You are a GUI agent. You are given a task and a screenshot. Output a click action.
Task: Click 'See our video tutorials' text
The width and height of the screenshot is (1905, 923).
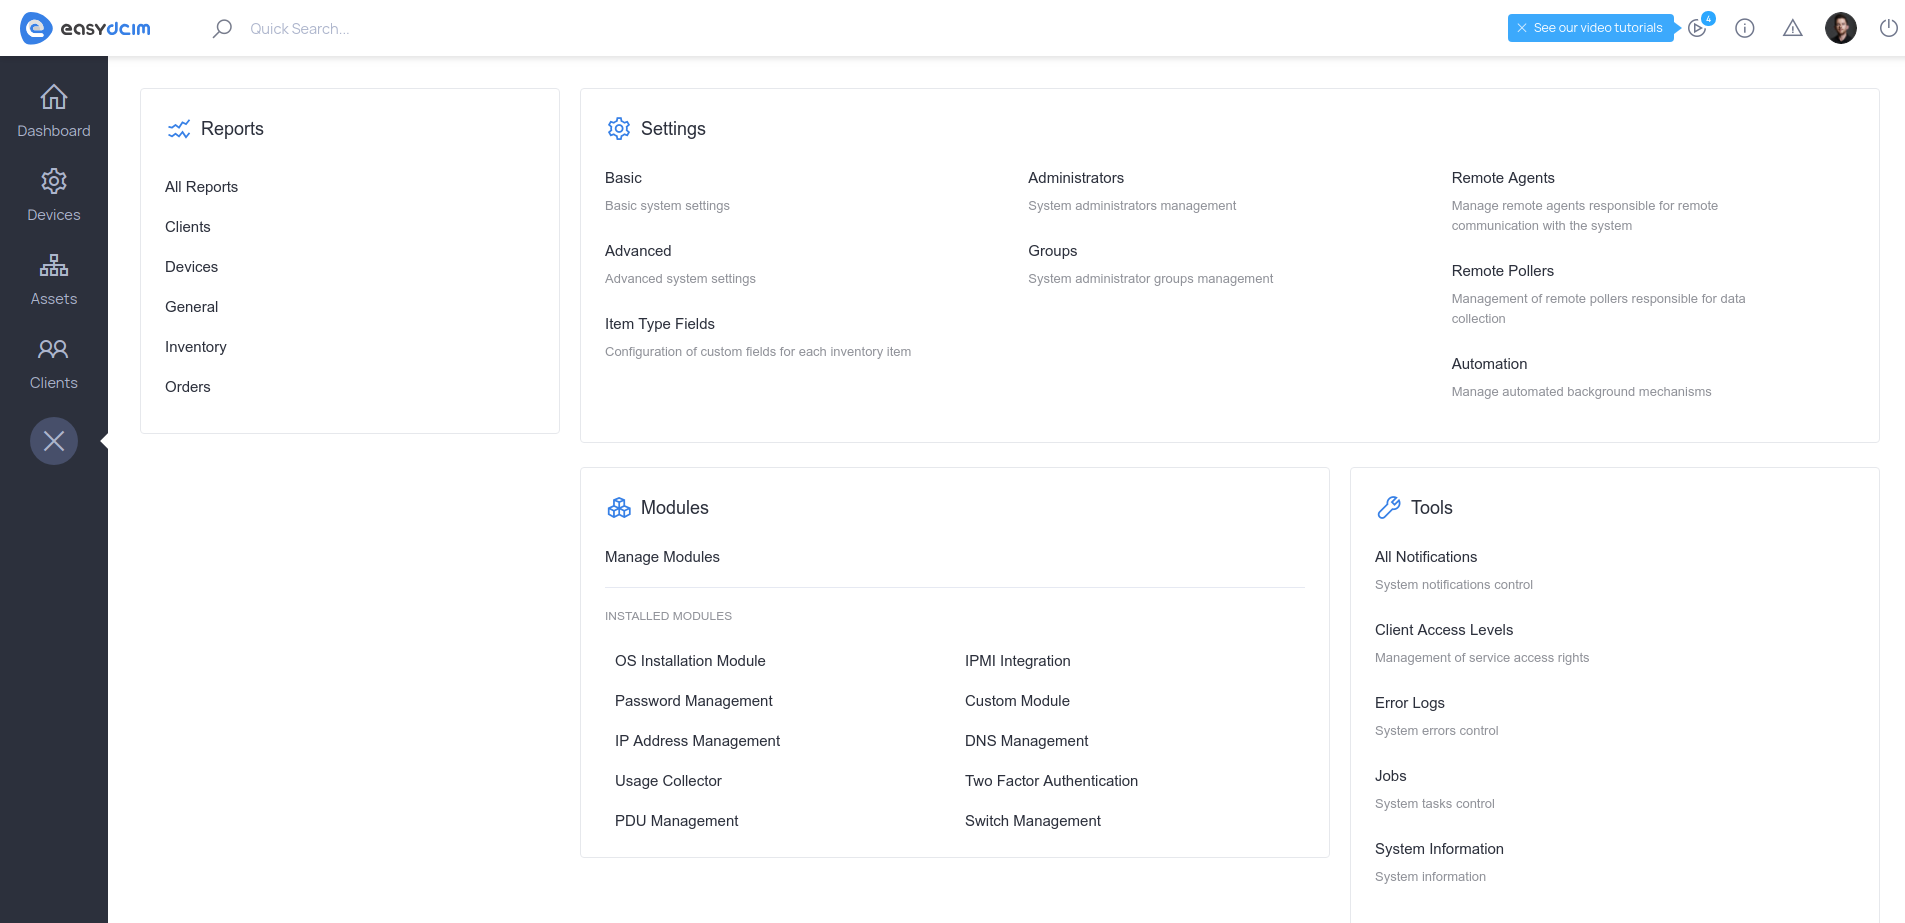(1598, 28)
